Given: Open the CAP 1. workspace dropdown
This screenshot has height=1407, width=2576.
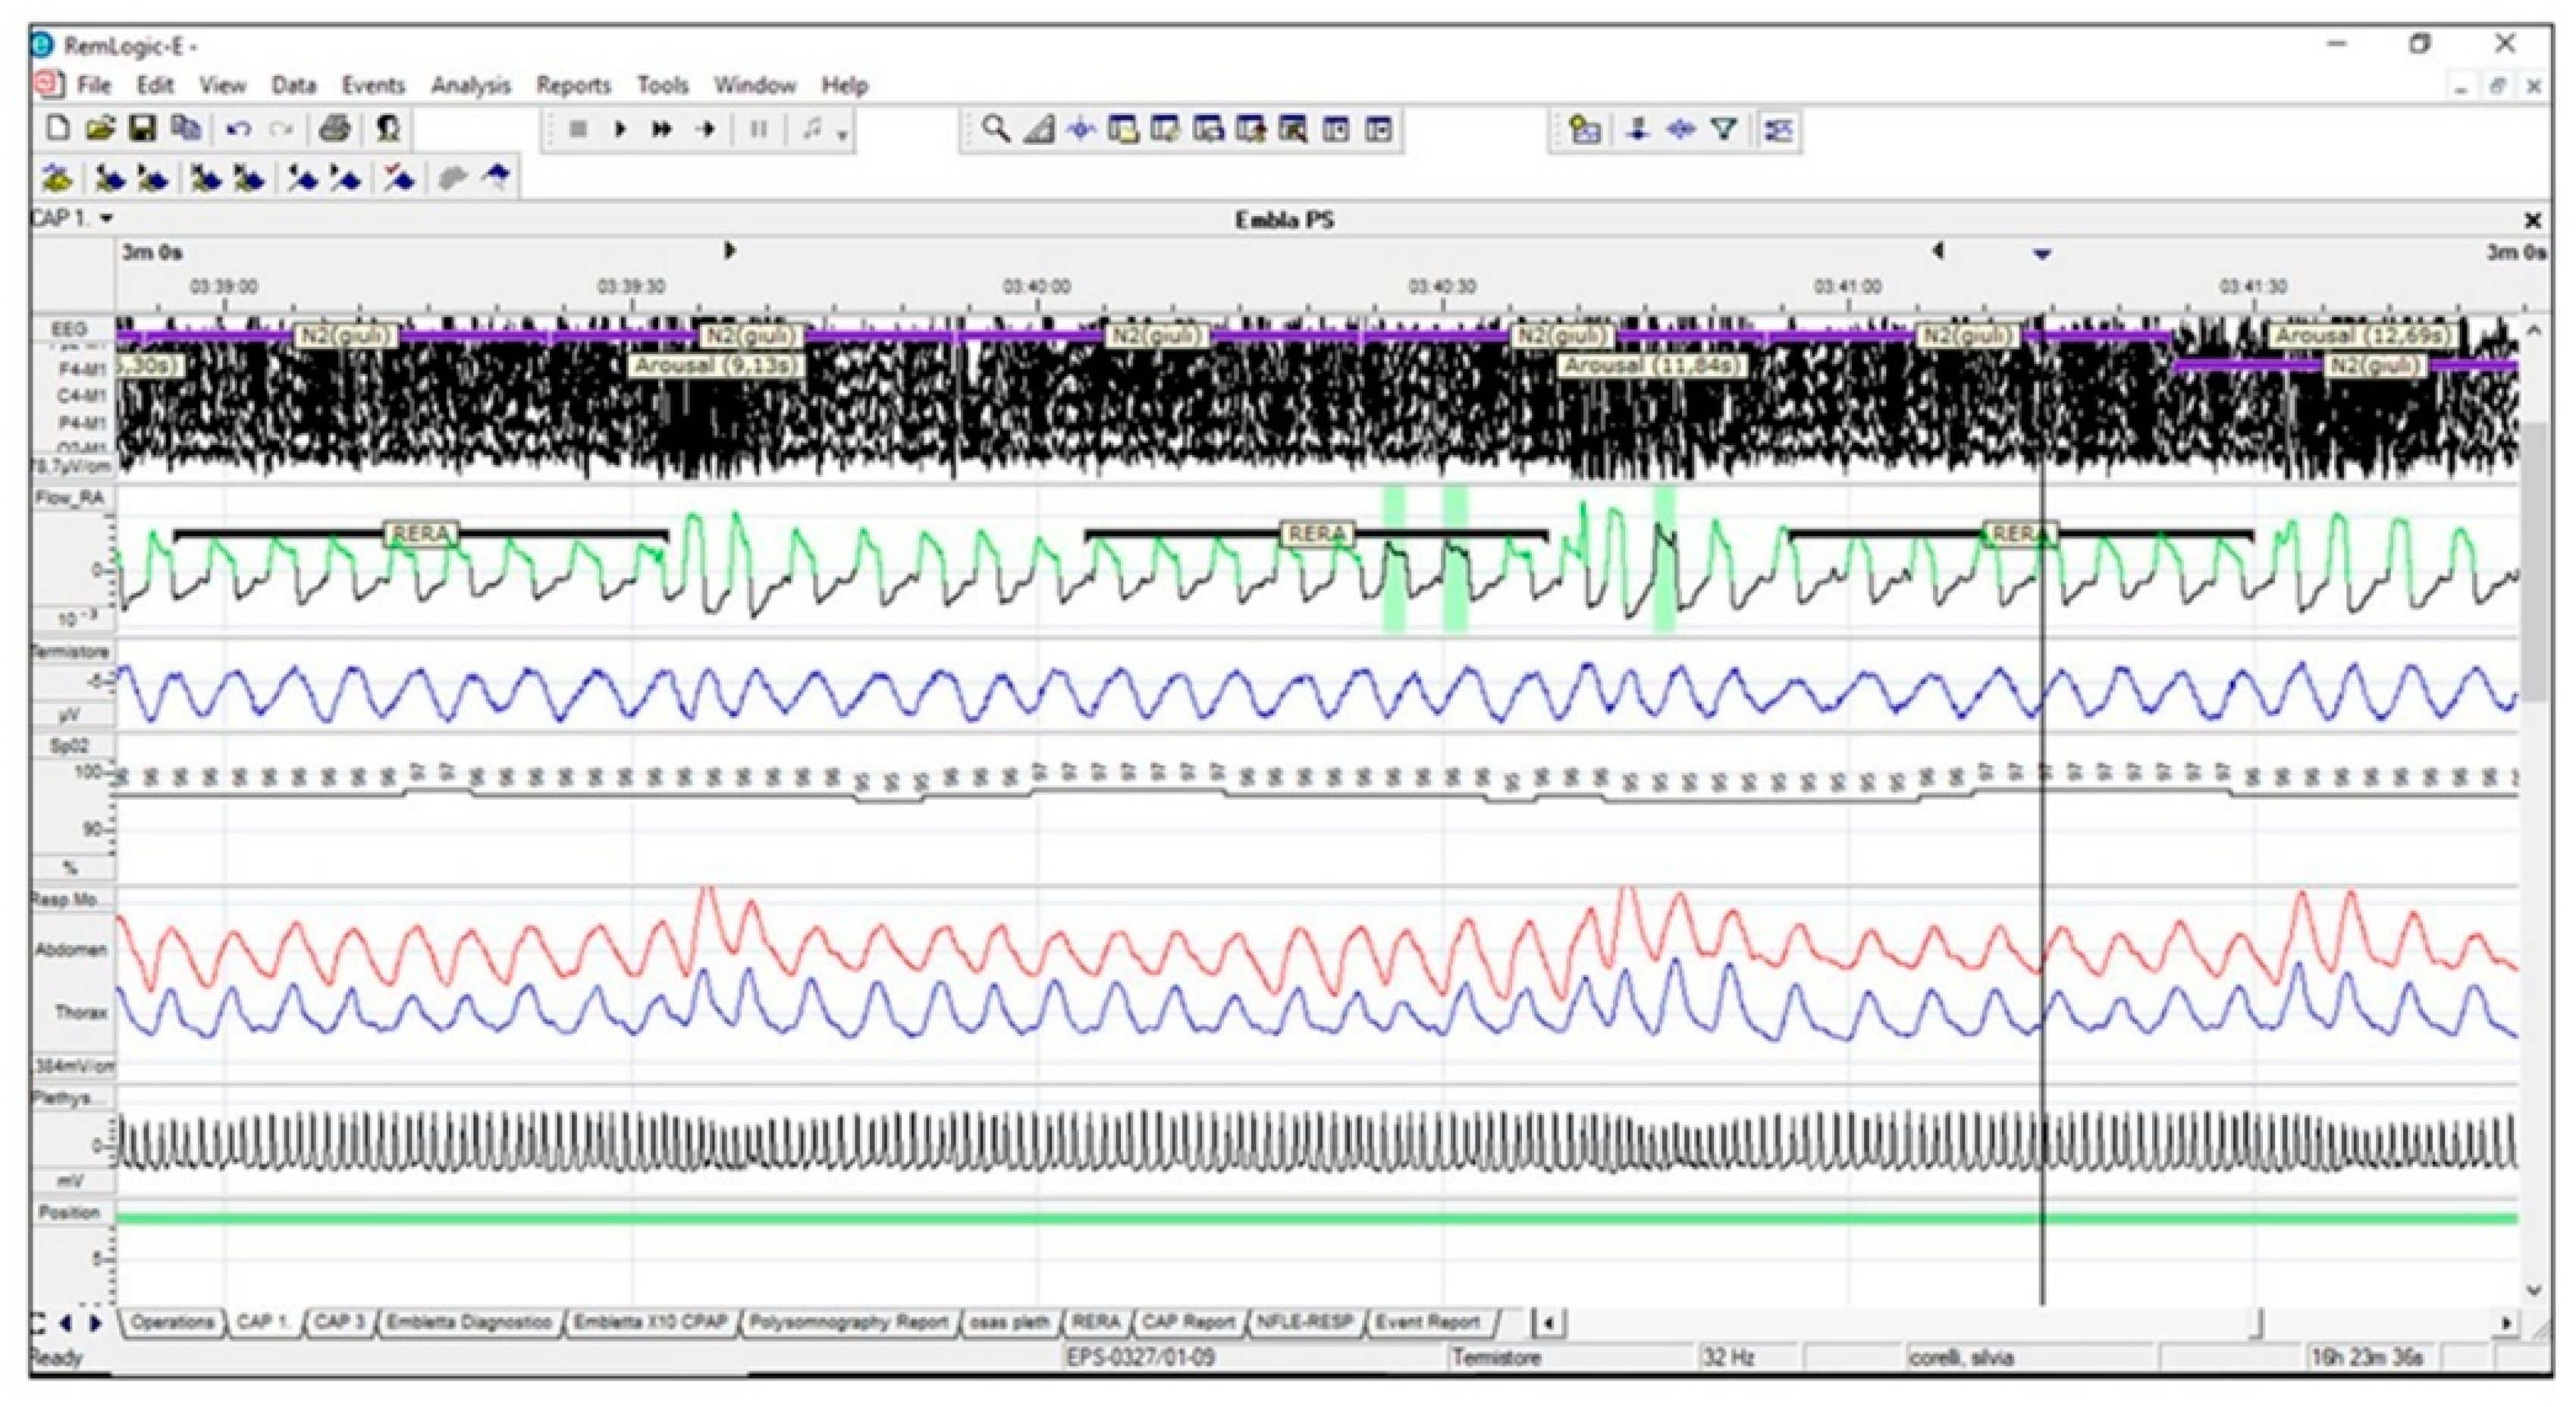Looking at the screenshot, I should pyautogui.click(x=106, y=219).
